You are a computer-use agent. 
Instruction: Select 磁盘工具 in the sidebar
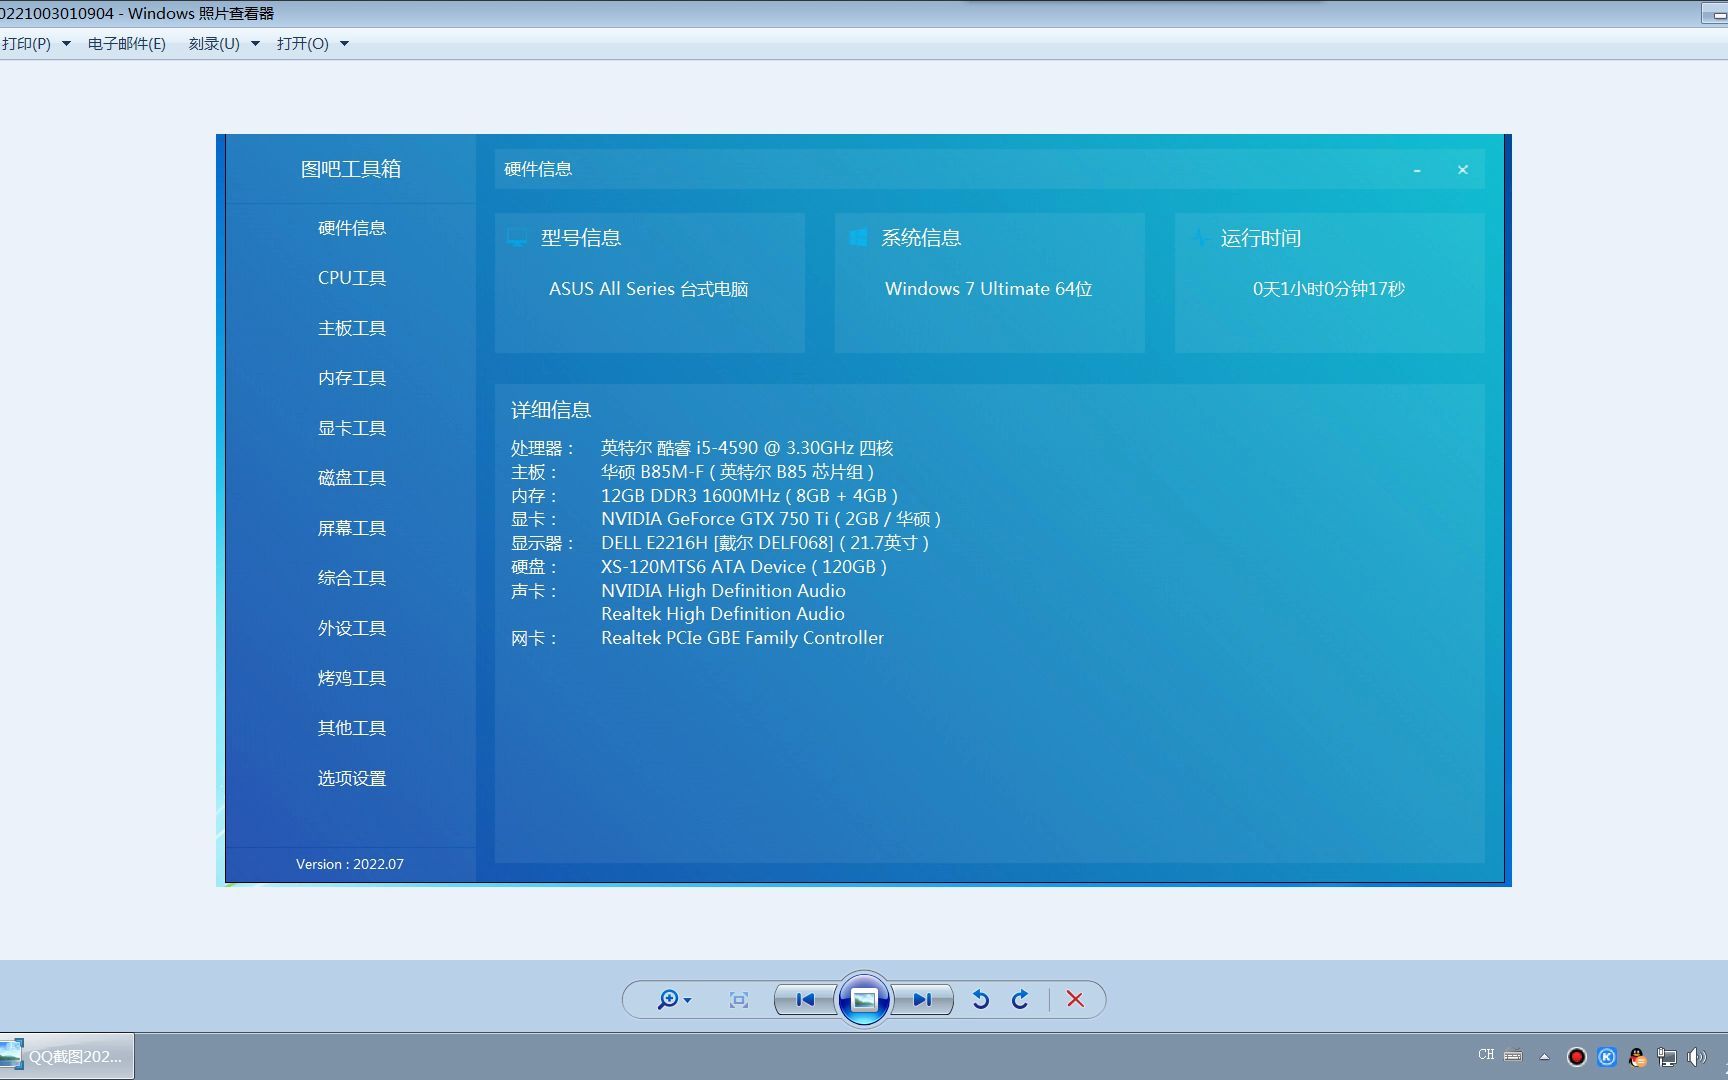351,478
